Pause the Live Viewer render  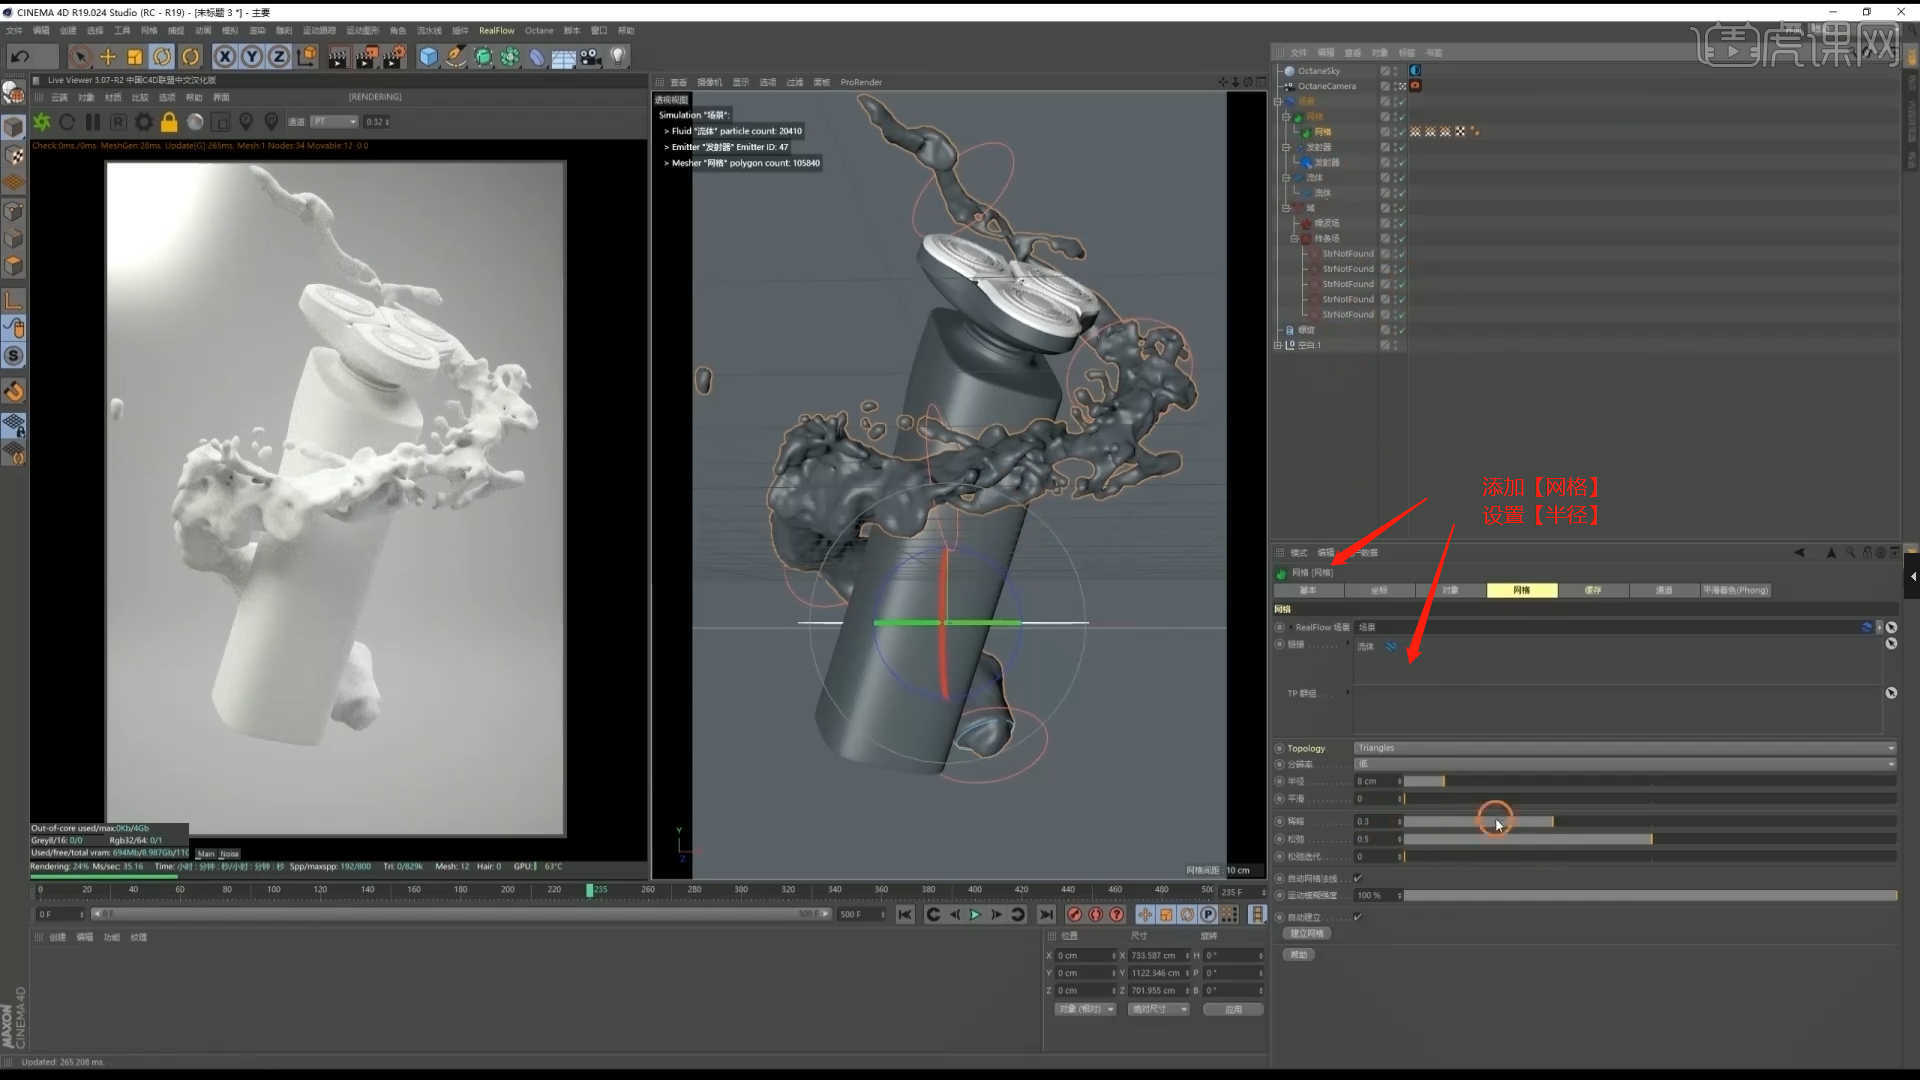[x=93, y=122]
